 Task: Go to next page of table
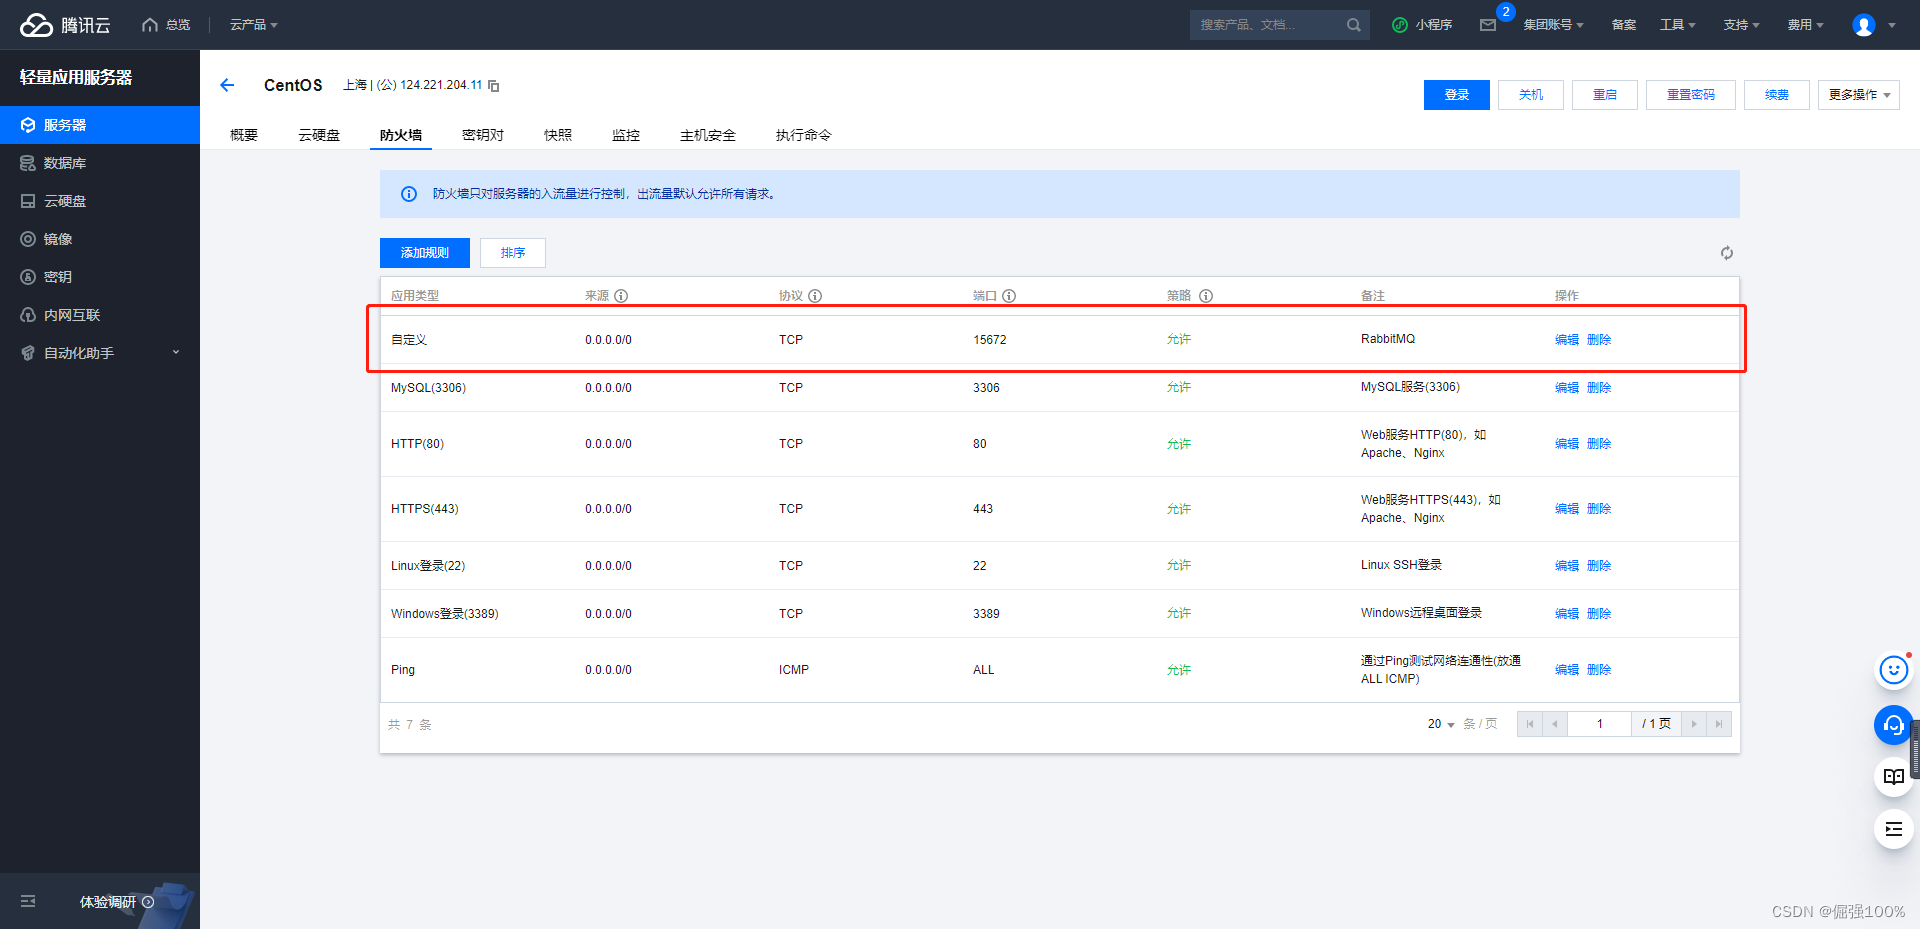[x=1693, y=724]
